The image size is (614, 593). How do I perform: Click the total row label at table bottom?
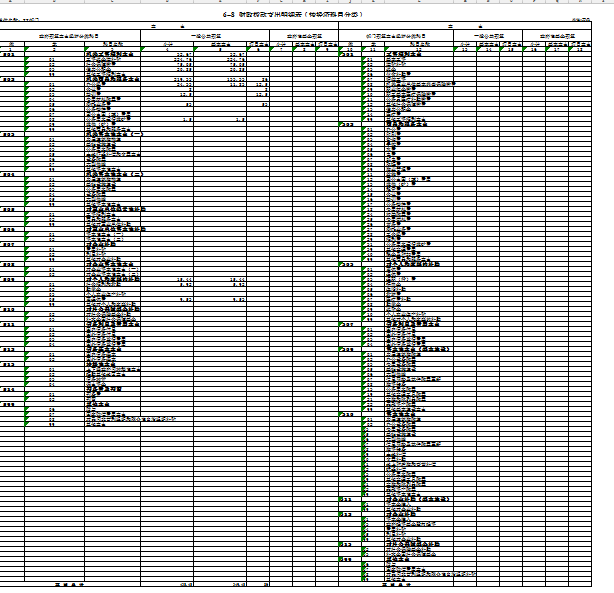[70, 584]
